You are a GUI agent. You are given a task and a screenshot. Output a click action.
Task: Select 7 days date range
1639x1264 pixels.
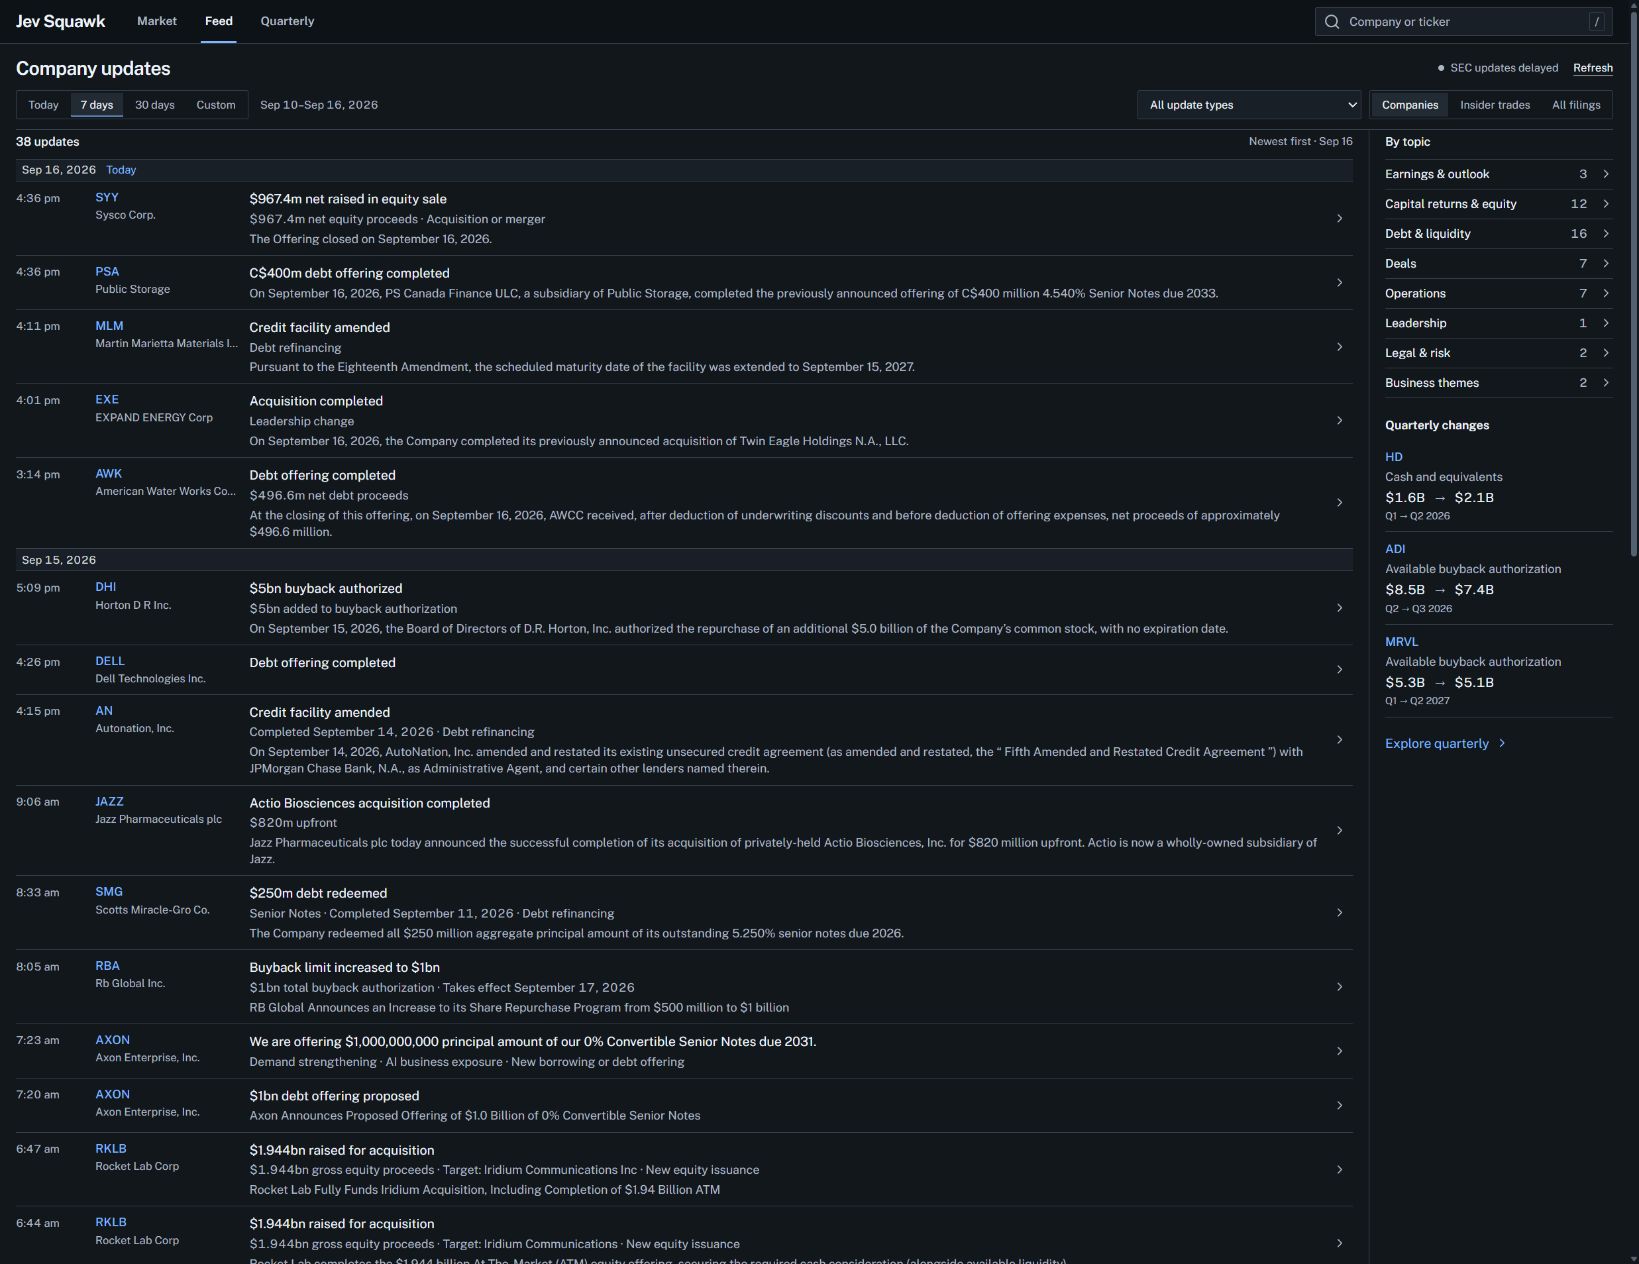coord(97,105)
